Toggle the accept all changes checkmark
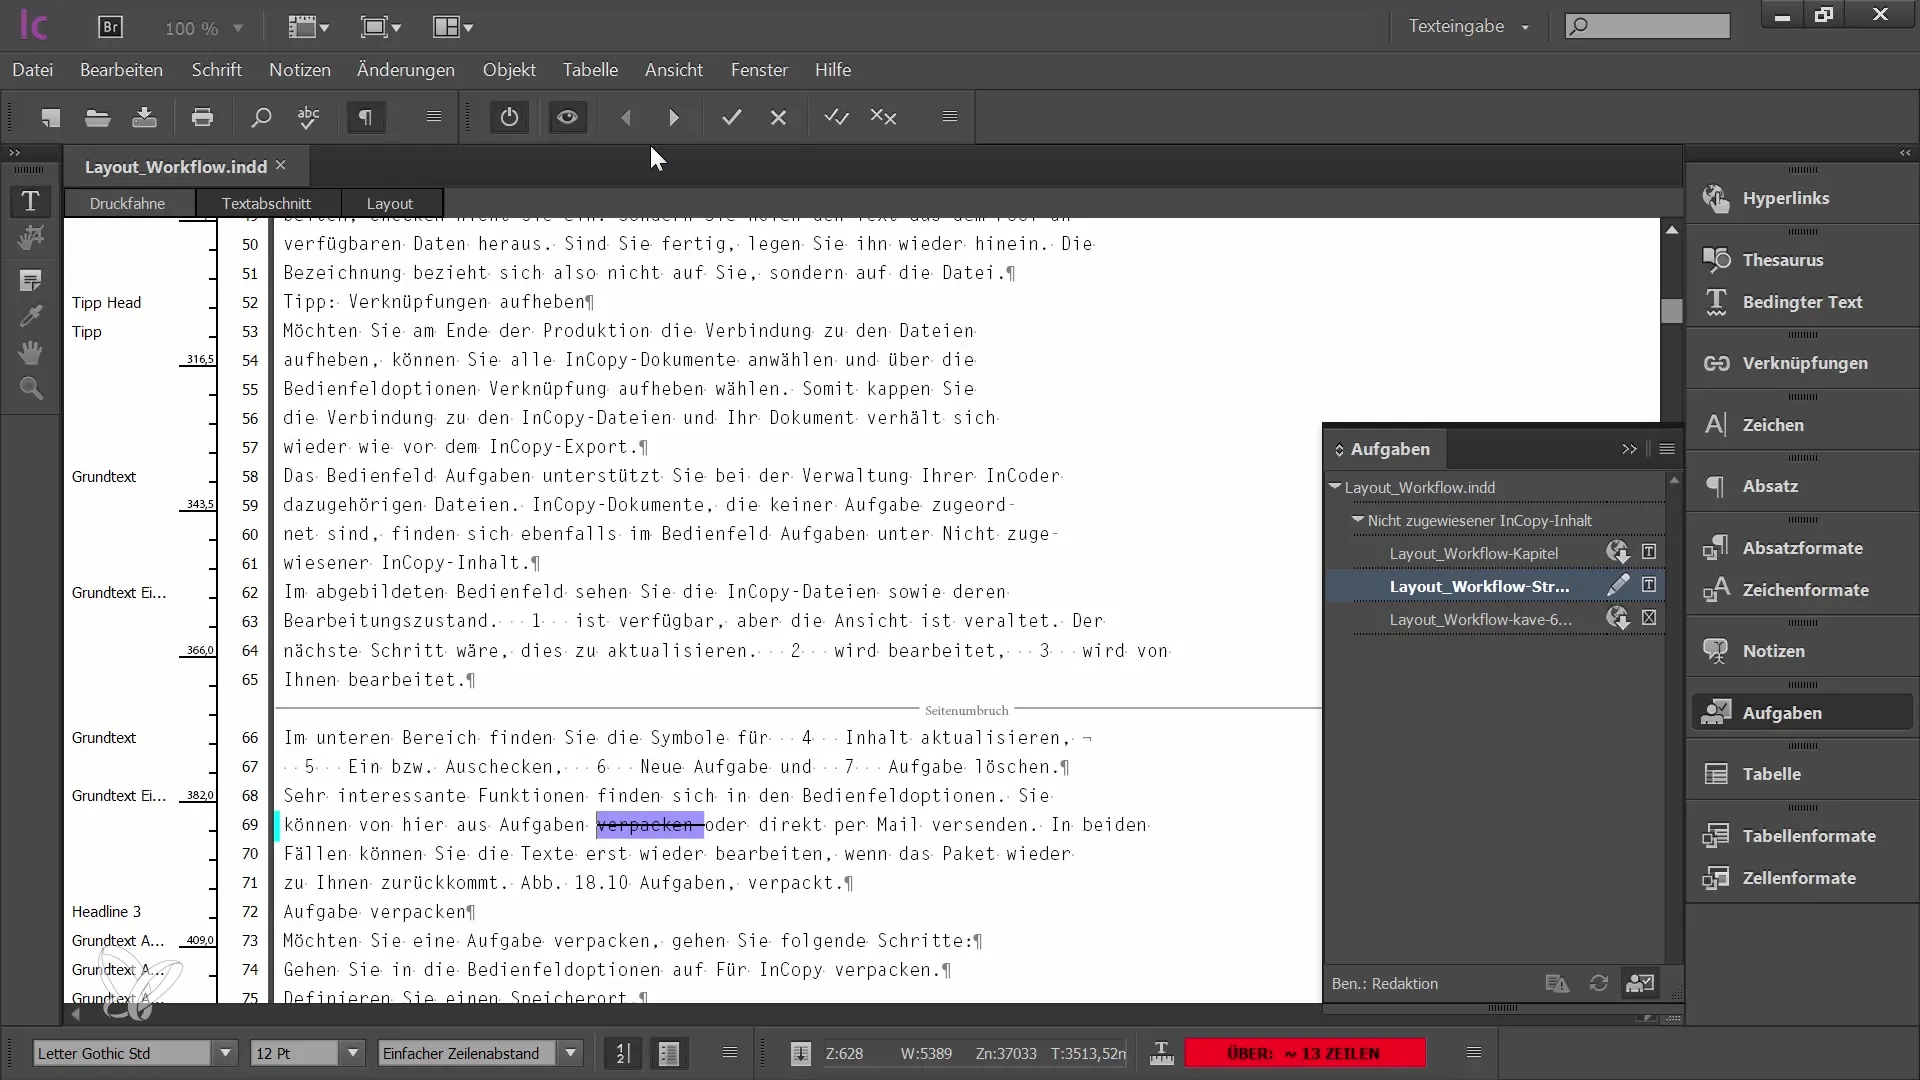Viewport: 1920px width, 1080px height. pyautogui.click(x=836, y=117)
